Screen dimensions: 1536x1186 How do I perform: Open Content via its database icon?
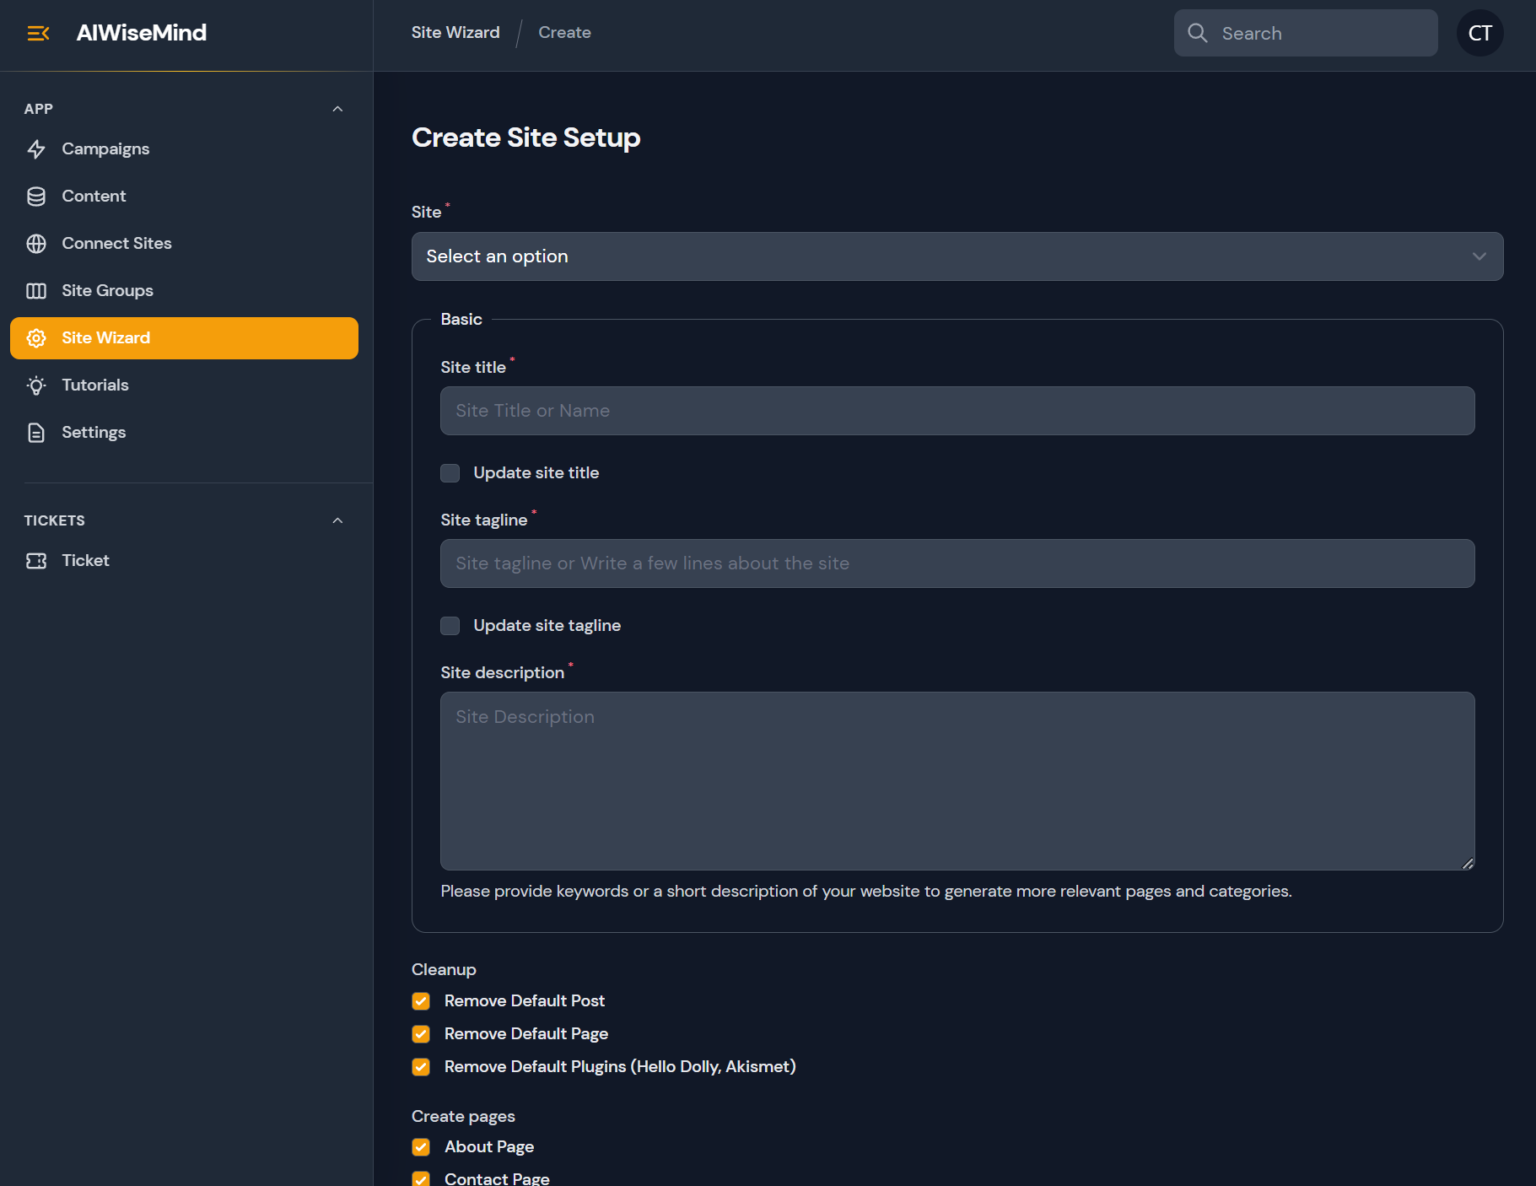(x=37, y=196)
